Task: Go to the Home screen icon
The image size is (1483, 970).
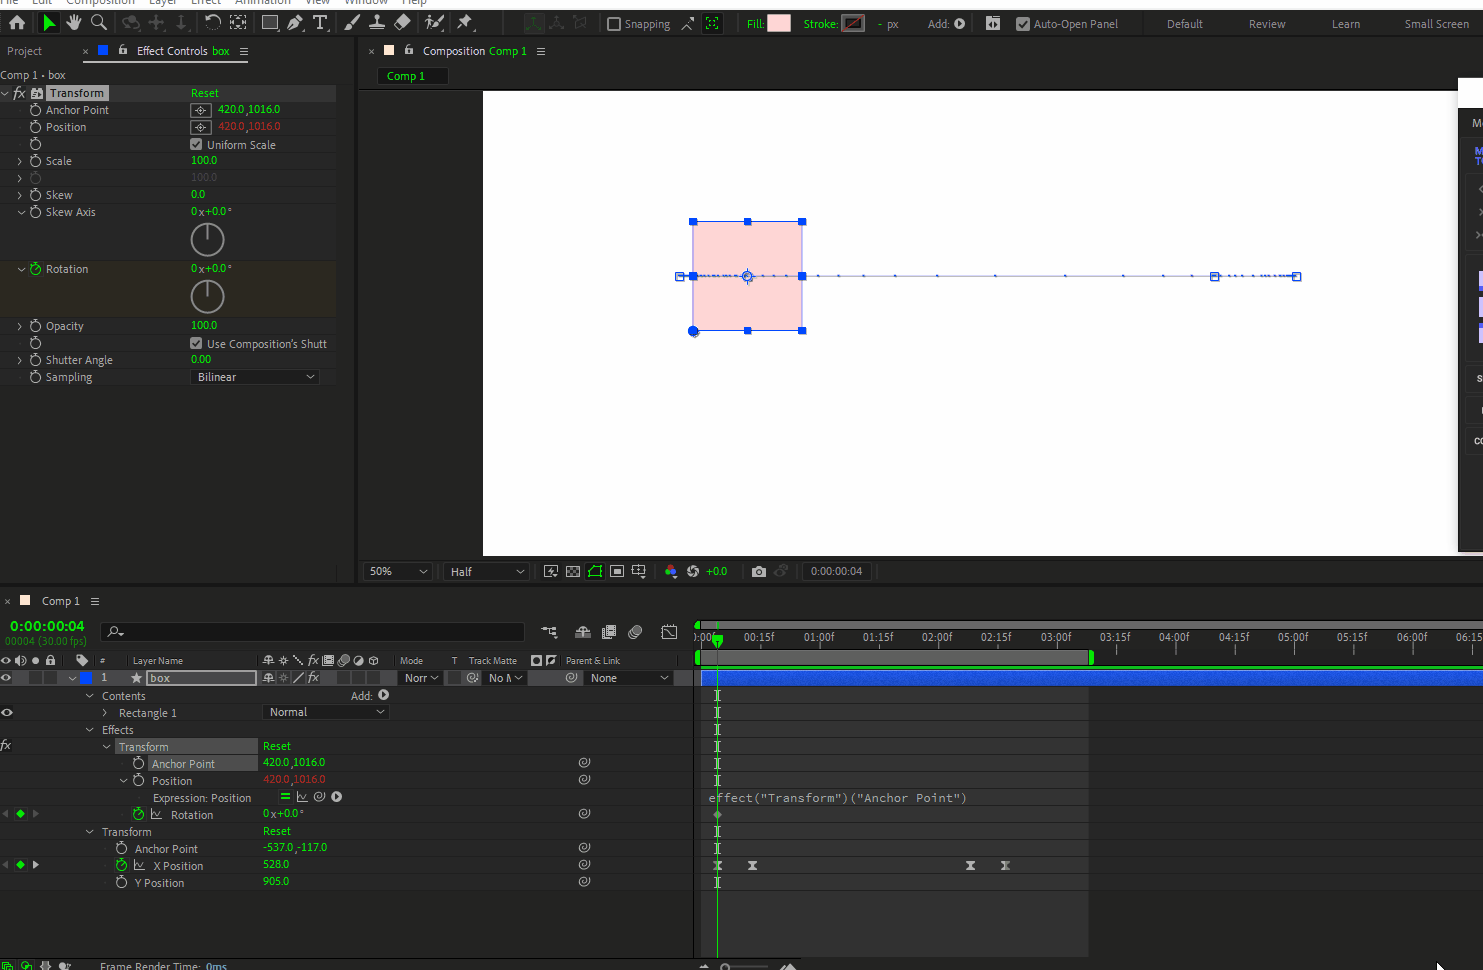Action: [17, 22]
